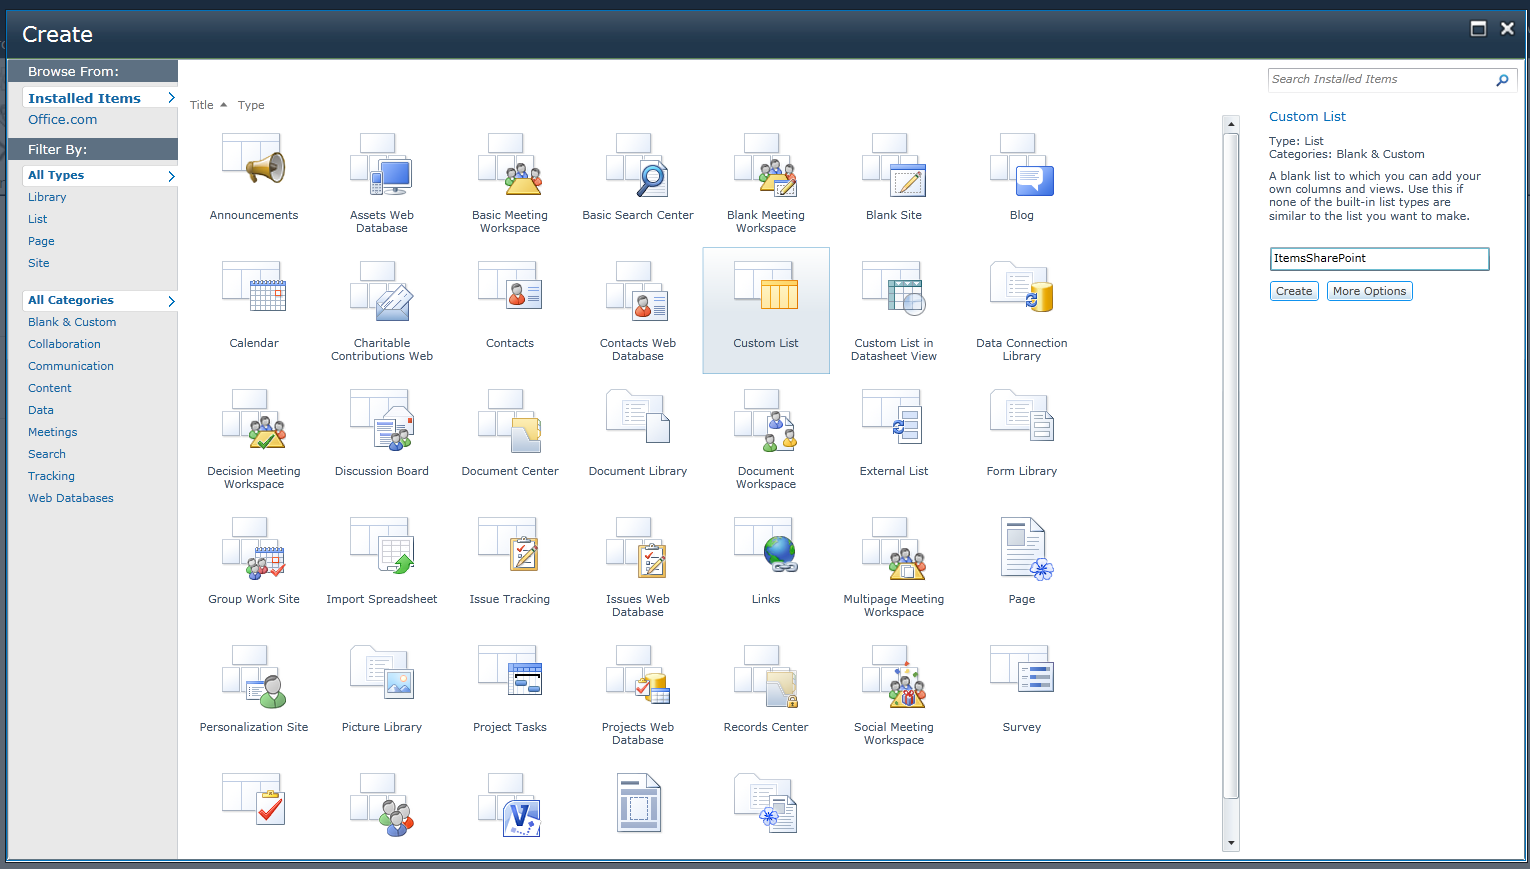
Task: Select the Links list template
Action: click(x=765, y=560)
